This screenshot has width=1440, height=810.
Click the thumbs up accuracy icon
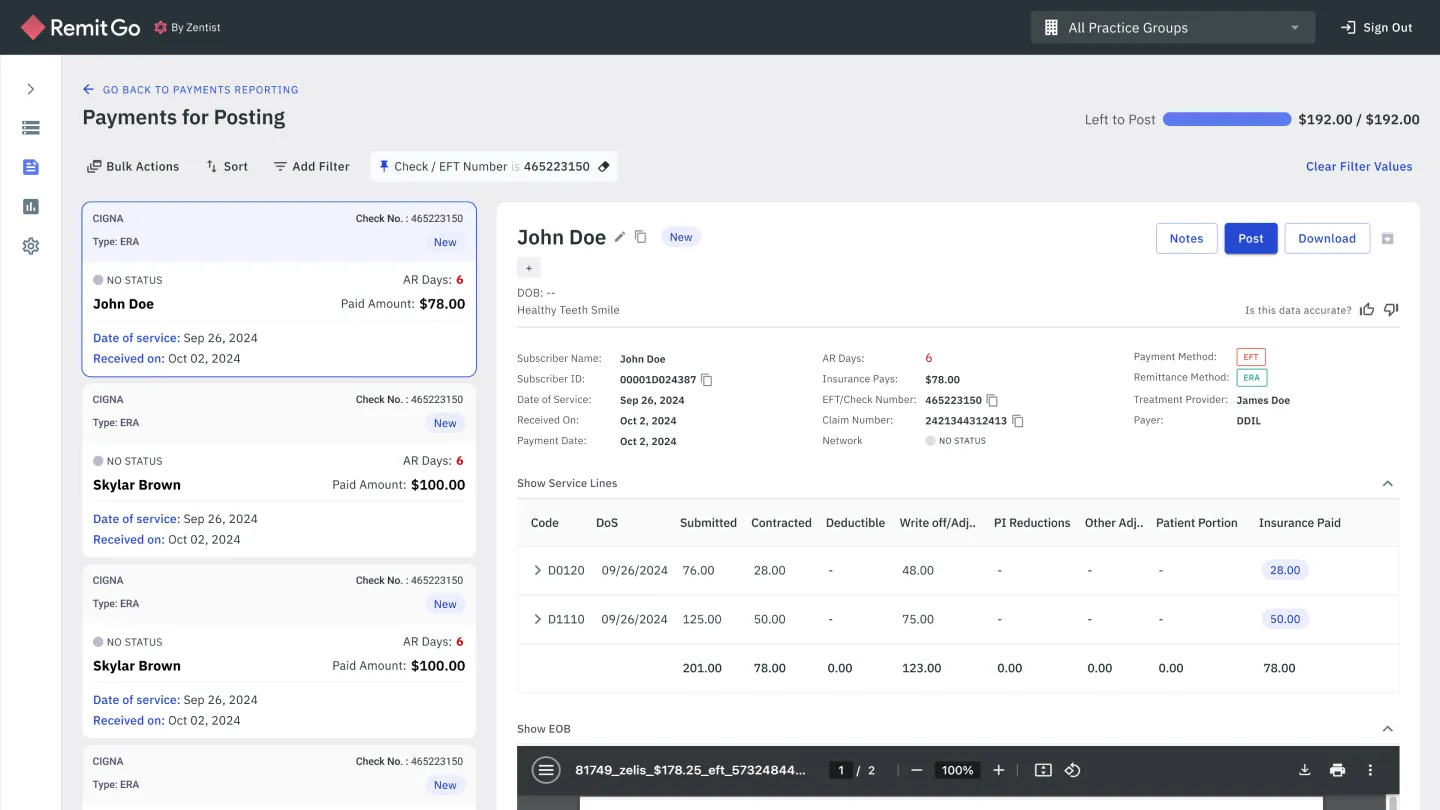point(1367,310)
